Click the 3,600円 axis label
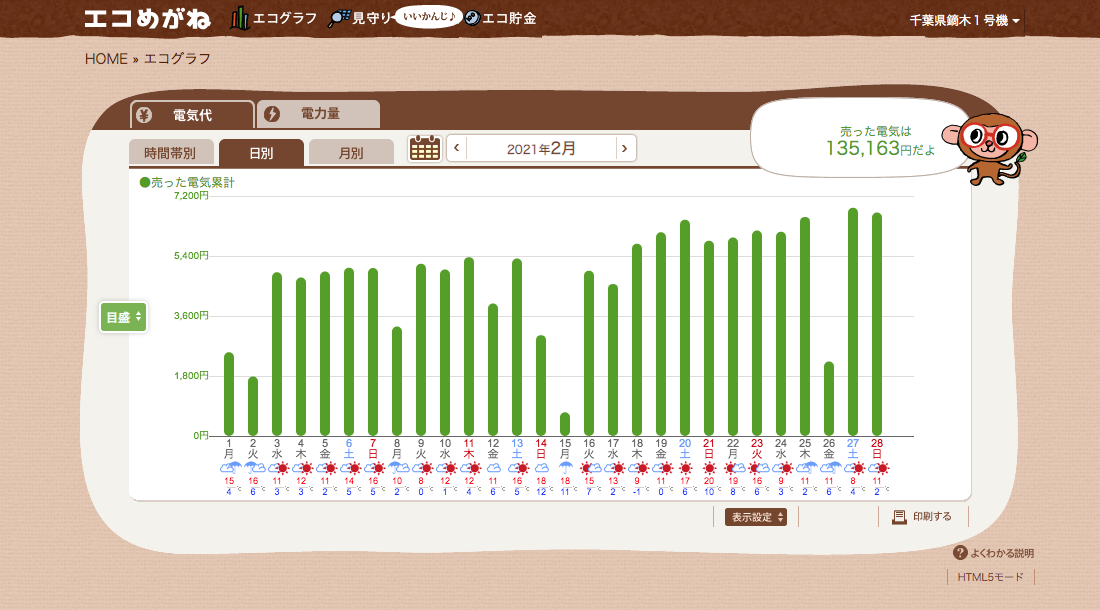Screen dimensions: 1100x610 tap(191, 316)
